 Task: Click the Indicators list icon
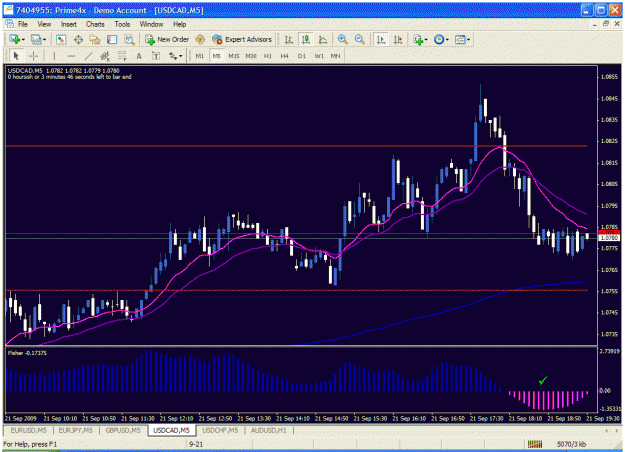pos(418,39)
